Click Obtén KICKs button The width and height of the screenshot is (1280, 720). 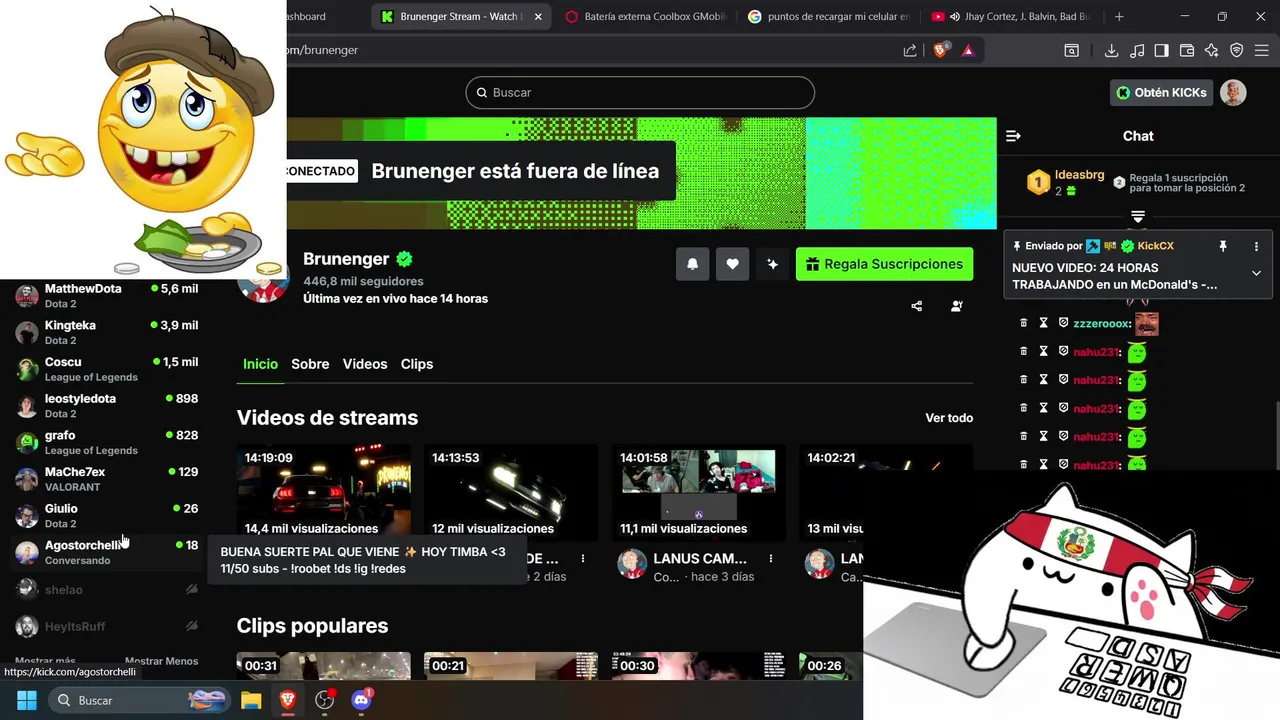[1161, 92]
